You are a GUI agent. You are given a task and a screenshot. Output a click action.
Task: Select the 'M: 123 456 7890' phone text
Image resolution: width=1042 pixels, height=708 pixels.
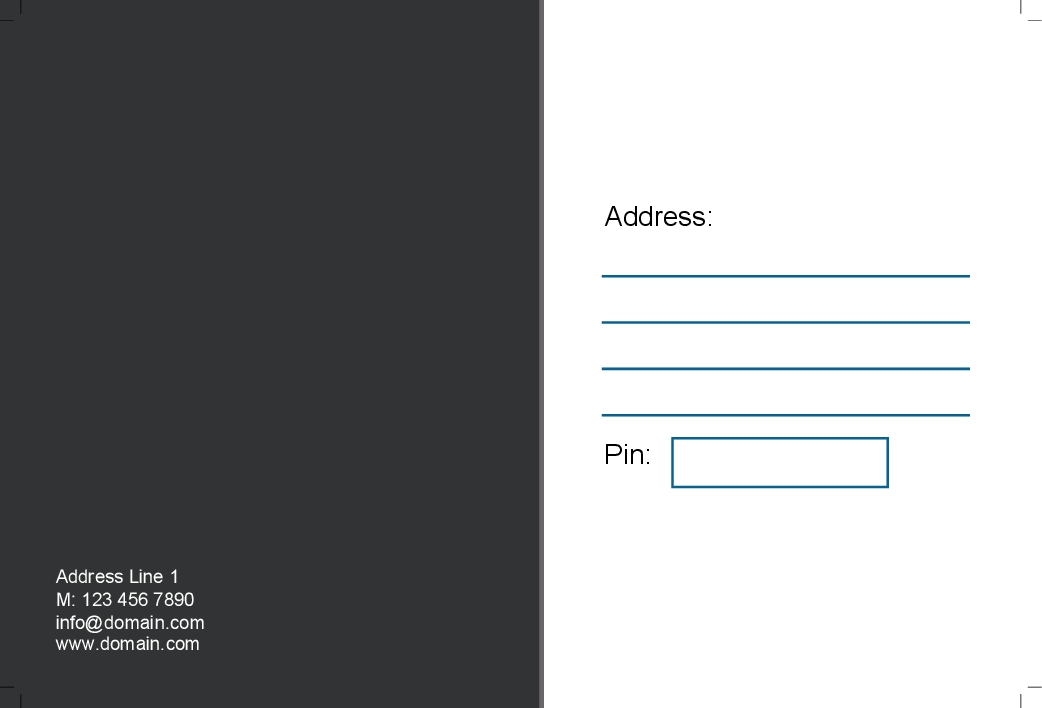pyautogui.click(x=125, y=600)
